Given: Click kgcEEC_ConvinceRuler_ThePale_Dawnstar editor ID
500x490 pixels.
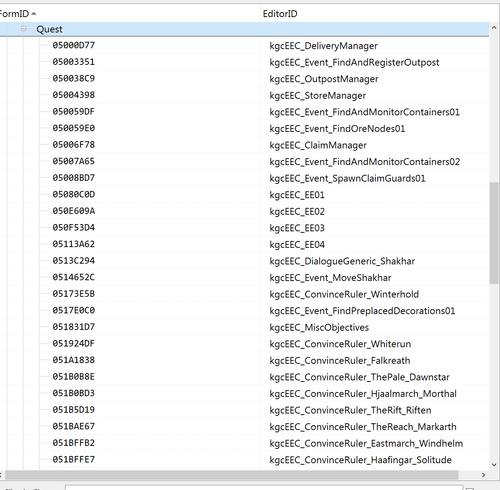Looking at the screenshot, I should coord(359,377).
